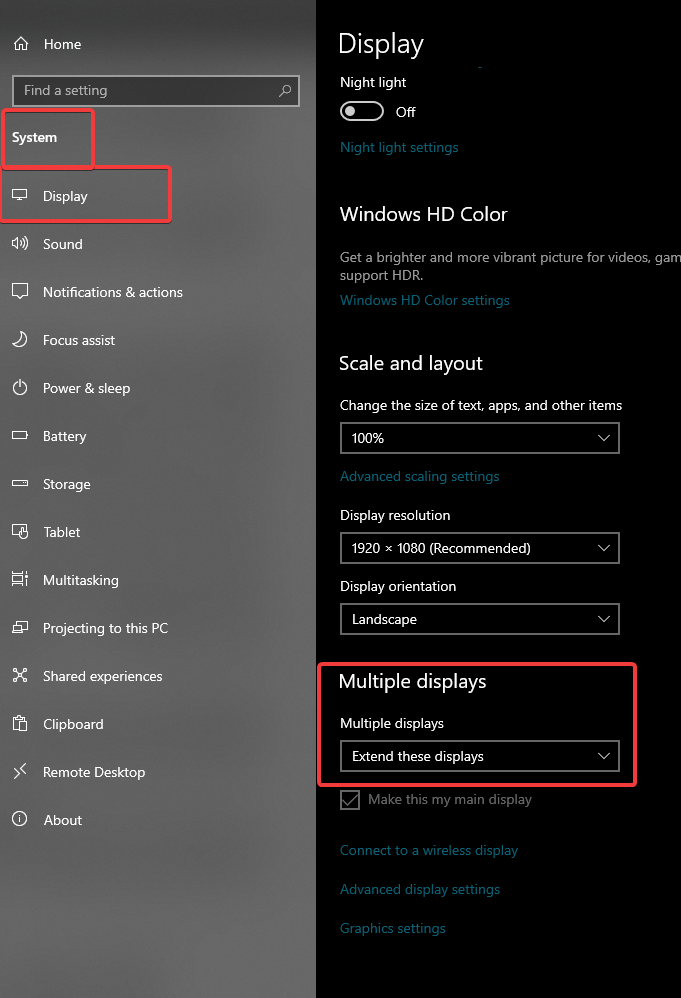Open Shared experiences settings
The width and height of the screenshot is (681, 998).
pos(102,676)
